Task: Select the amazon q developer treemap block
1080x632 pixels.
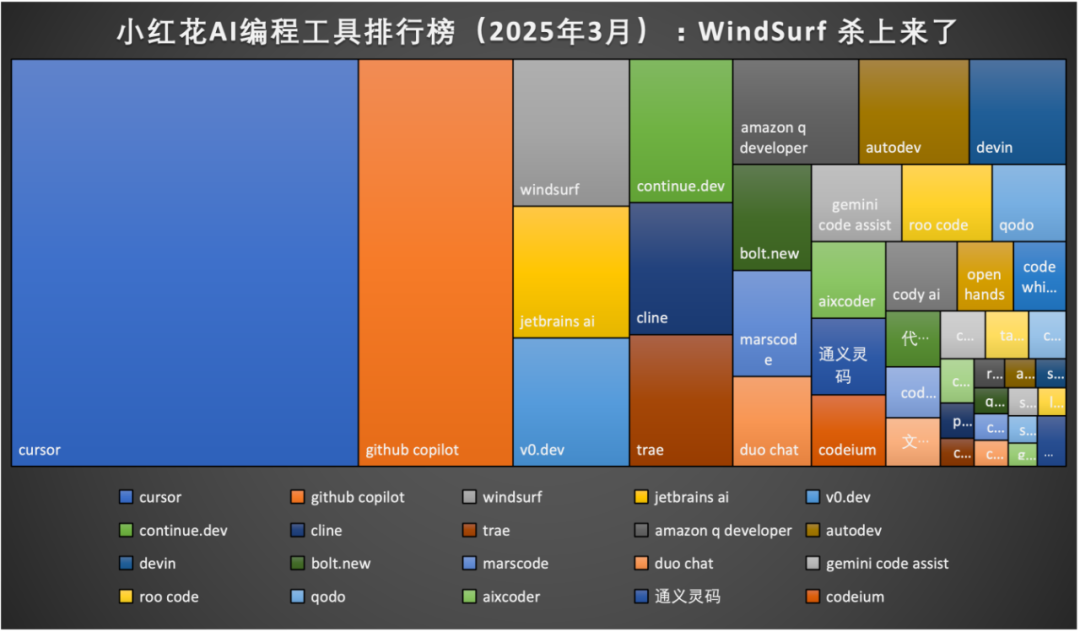Action: (796, 112)
